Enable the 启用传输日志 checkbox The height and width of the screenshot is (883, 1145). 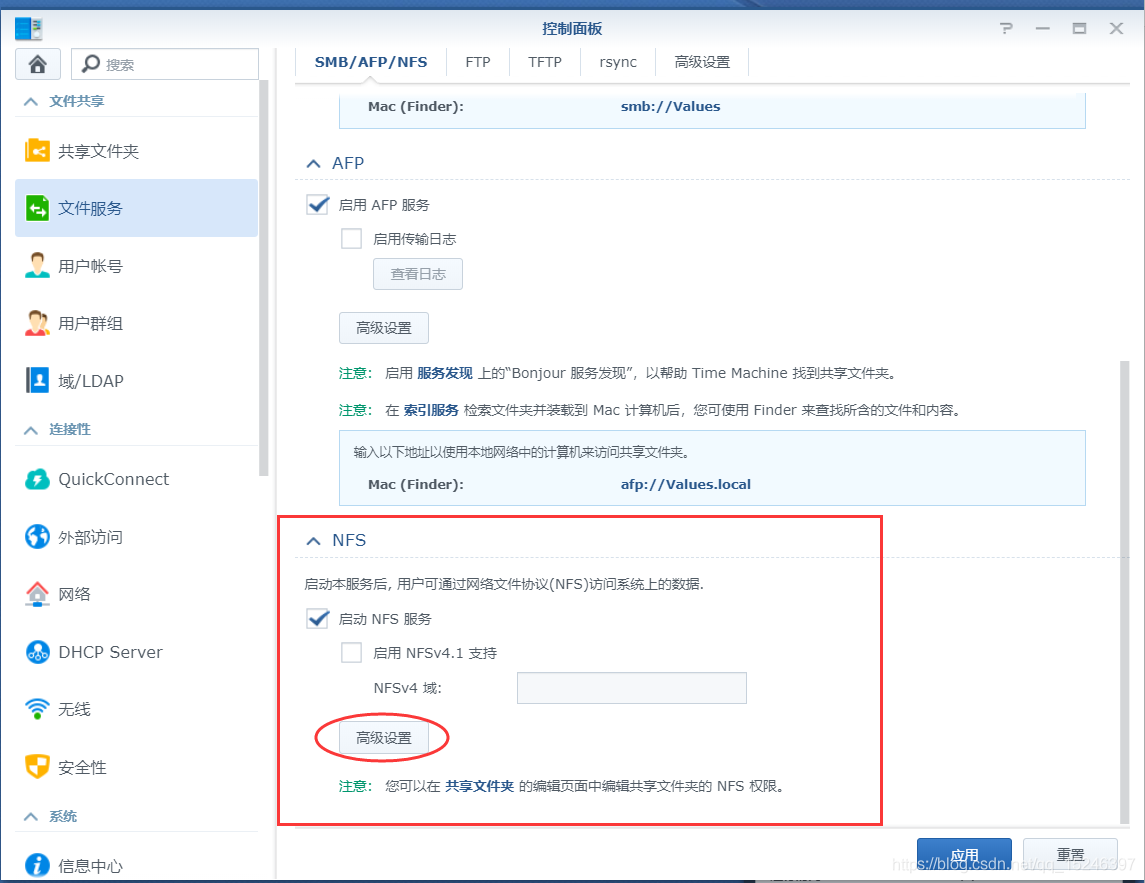coord(351,239)
